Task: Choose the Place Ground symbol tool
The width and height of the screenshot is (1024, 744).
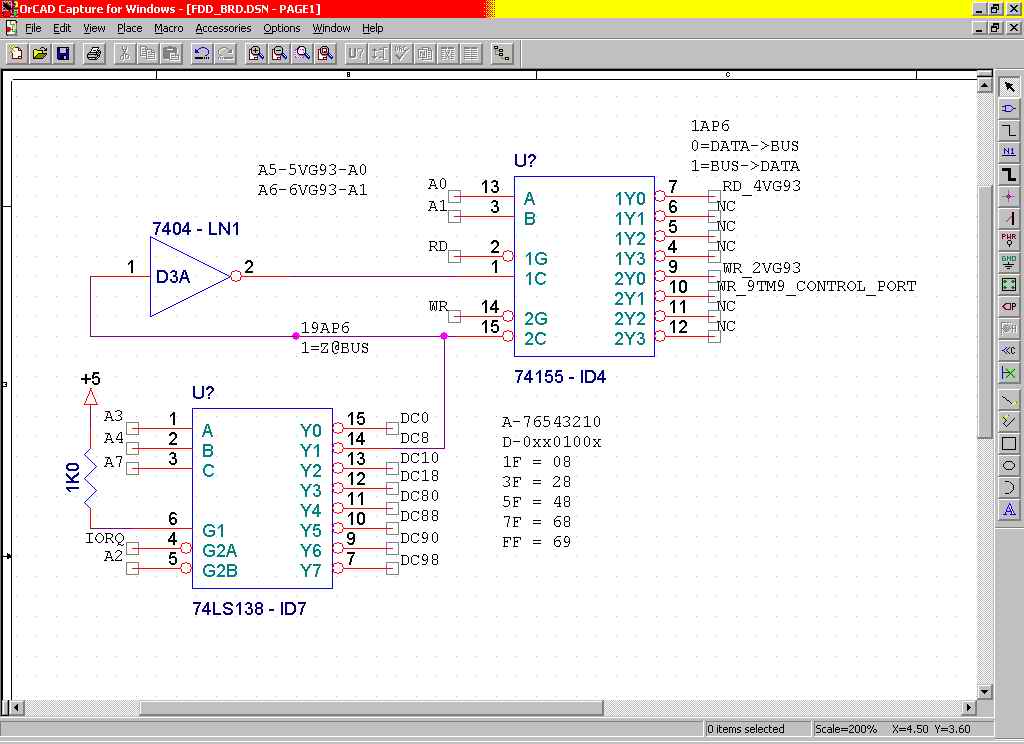Action: (x=1009, y=262)
